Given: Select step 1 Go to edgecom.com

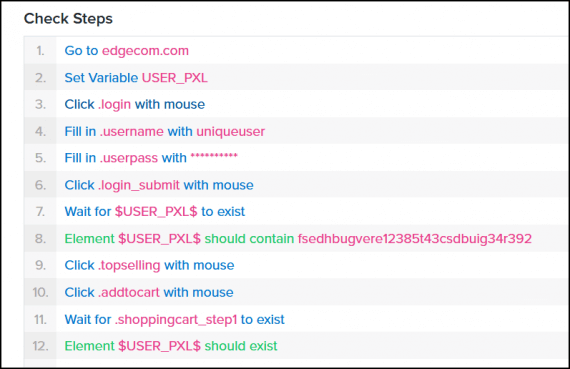Looking at the screenshot, I should (x=295, y=50).
